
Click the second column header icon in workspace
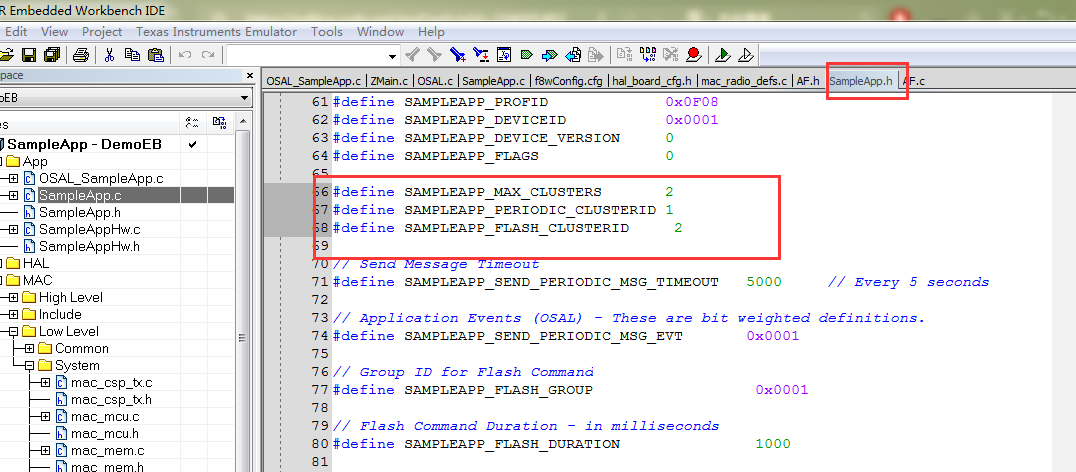click(220, 123)
